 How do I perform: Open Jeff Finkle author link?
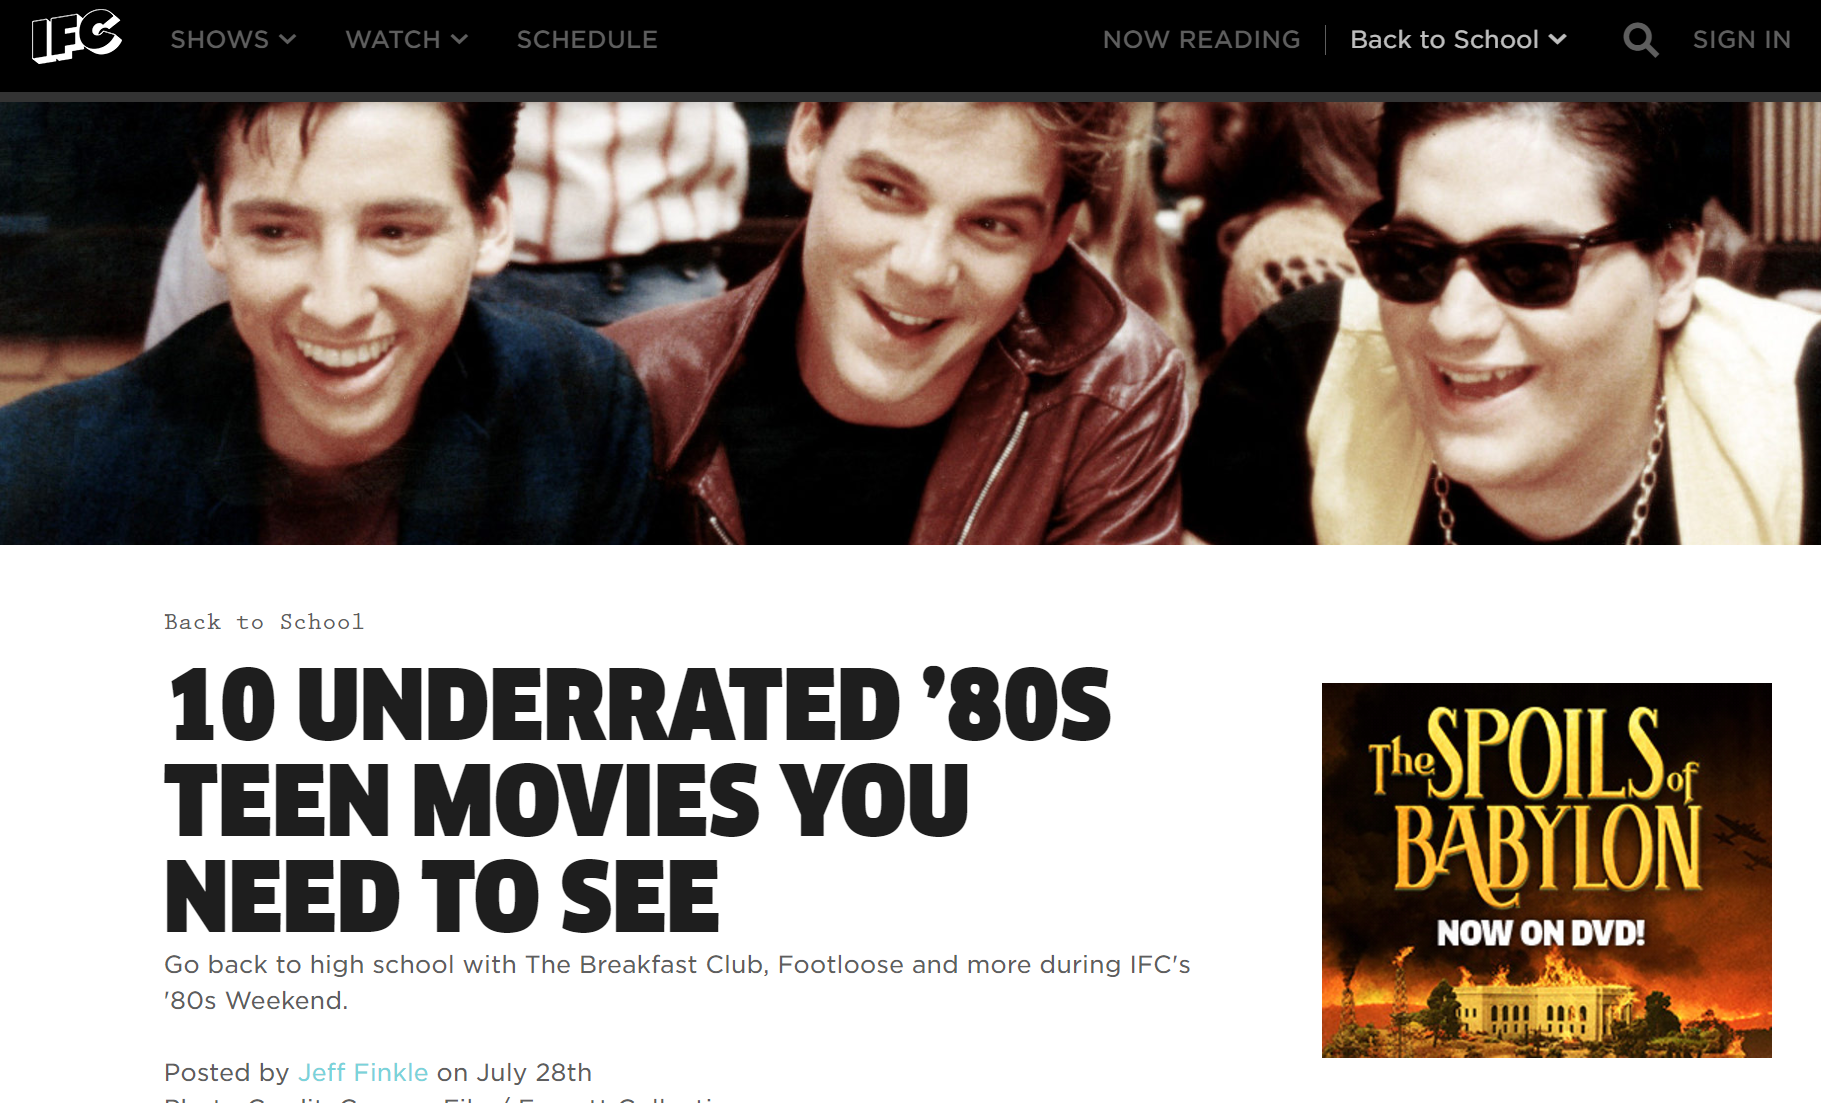(x=363, y=1072)
